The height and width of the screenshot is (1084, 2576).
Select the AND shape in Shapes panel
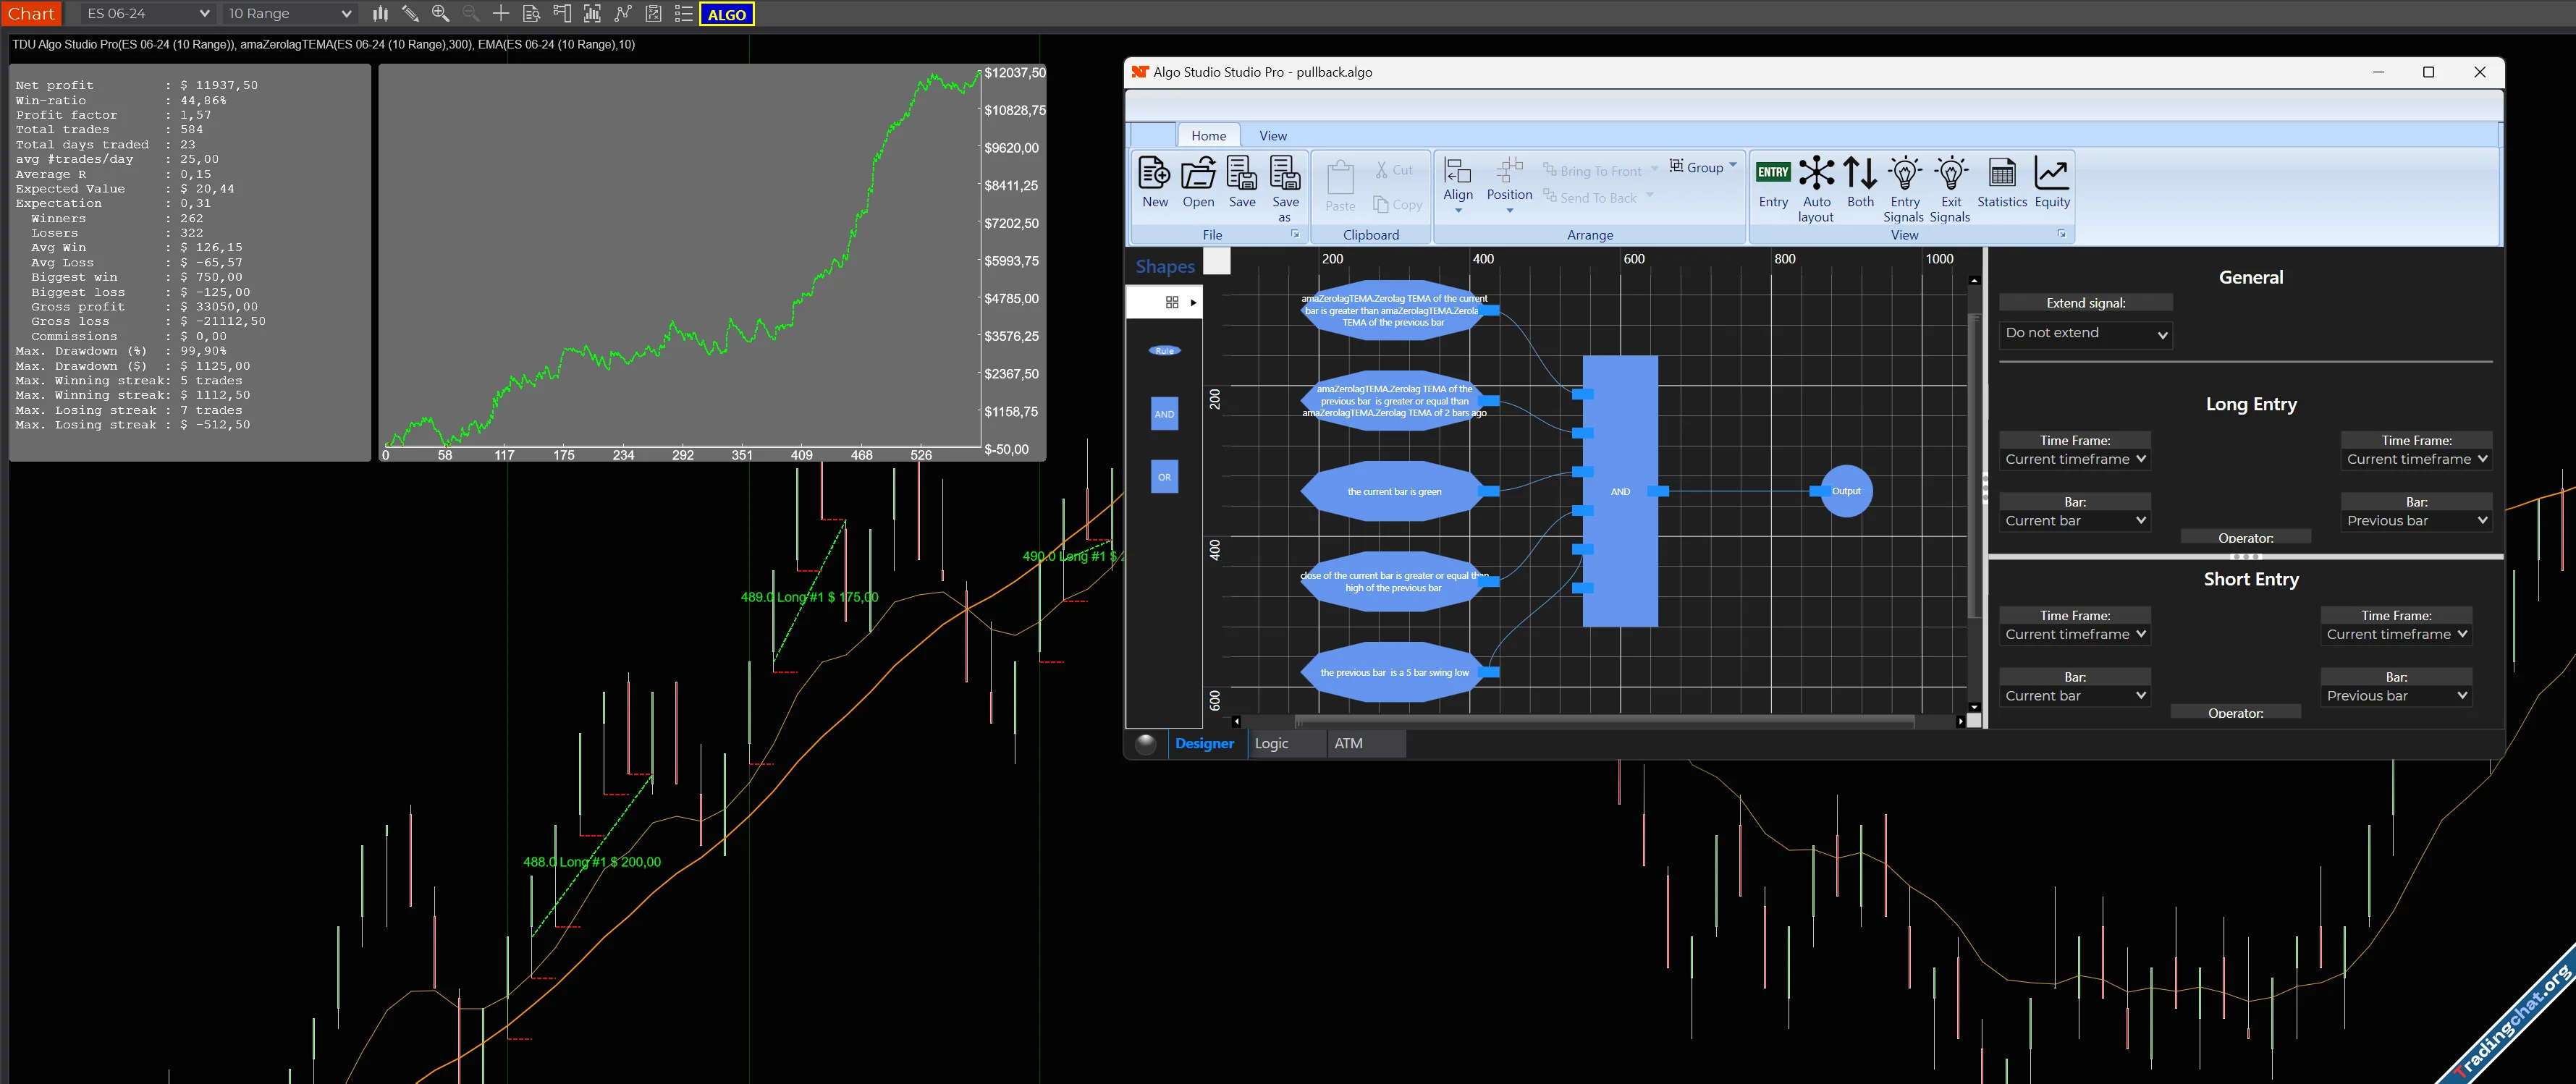point(1164,414)
